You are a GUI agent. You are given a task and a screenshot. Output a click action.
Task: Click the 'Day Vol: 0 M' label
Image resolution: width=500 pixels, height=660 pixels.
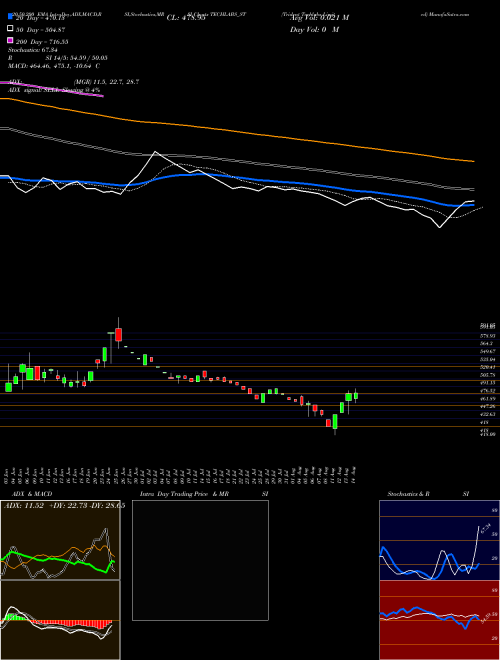coord(314,29)
